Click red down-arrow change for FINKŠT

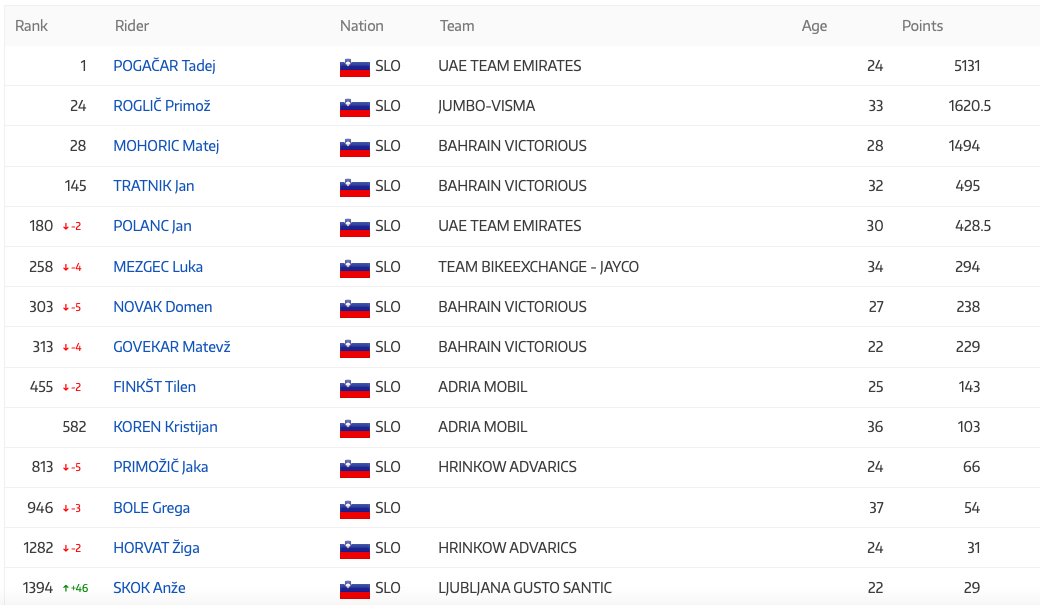(x=72, y=387)
